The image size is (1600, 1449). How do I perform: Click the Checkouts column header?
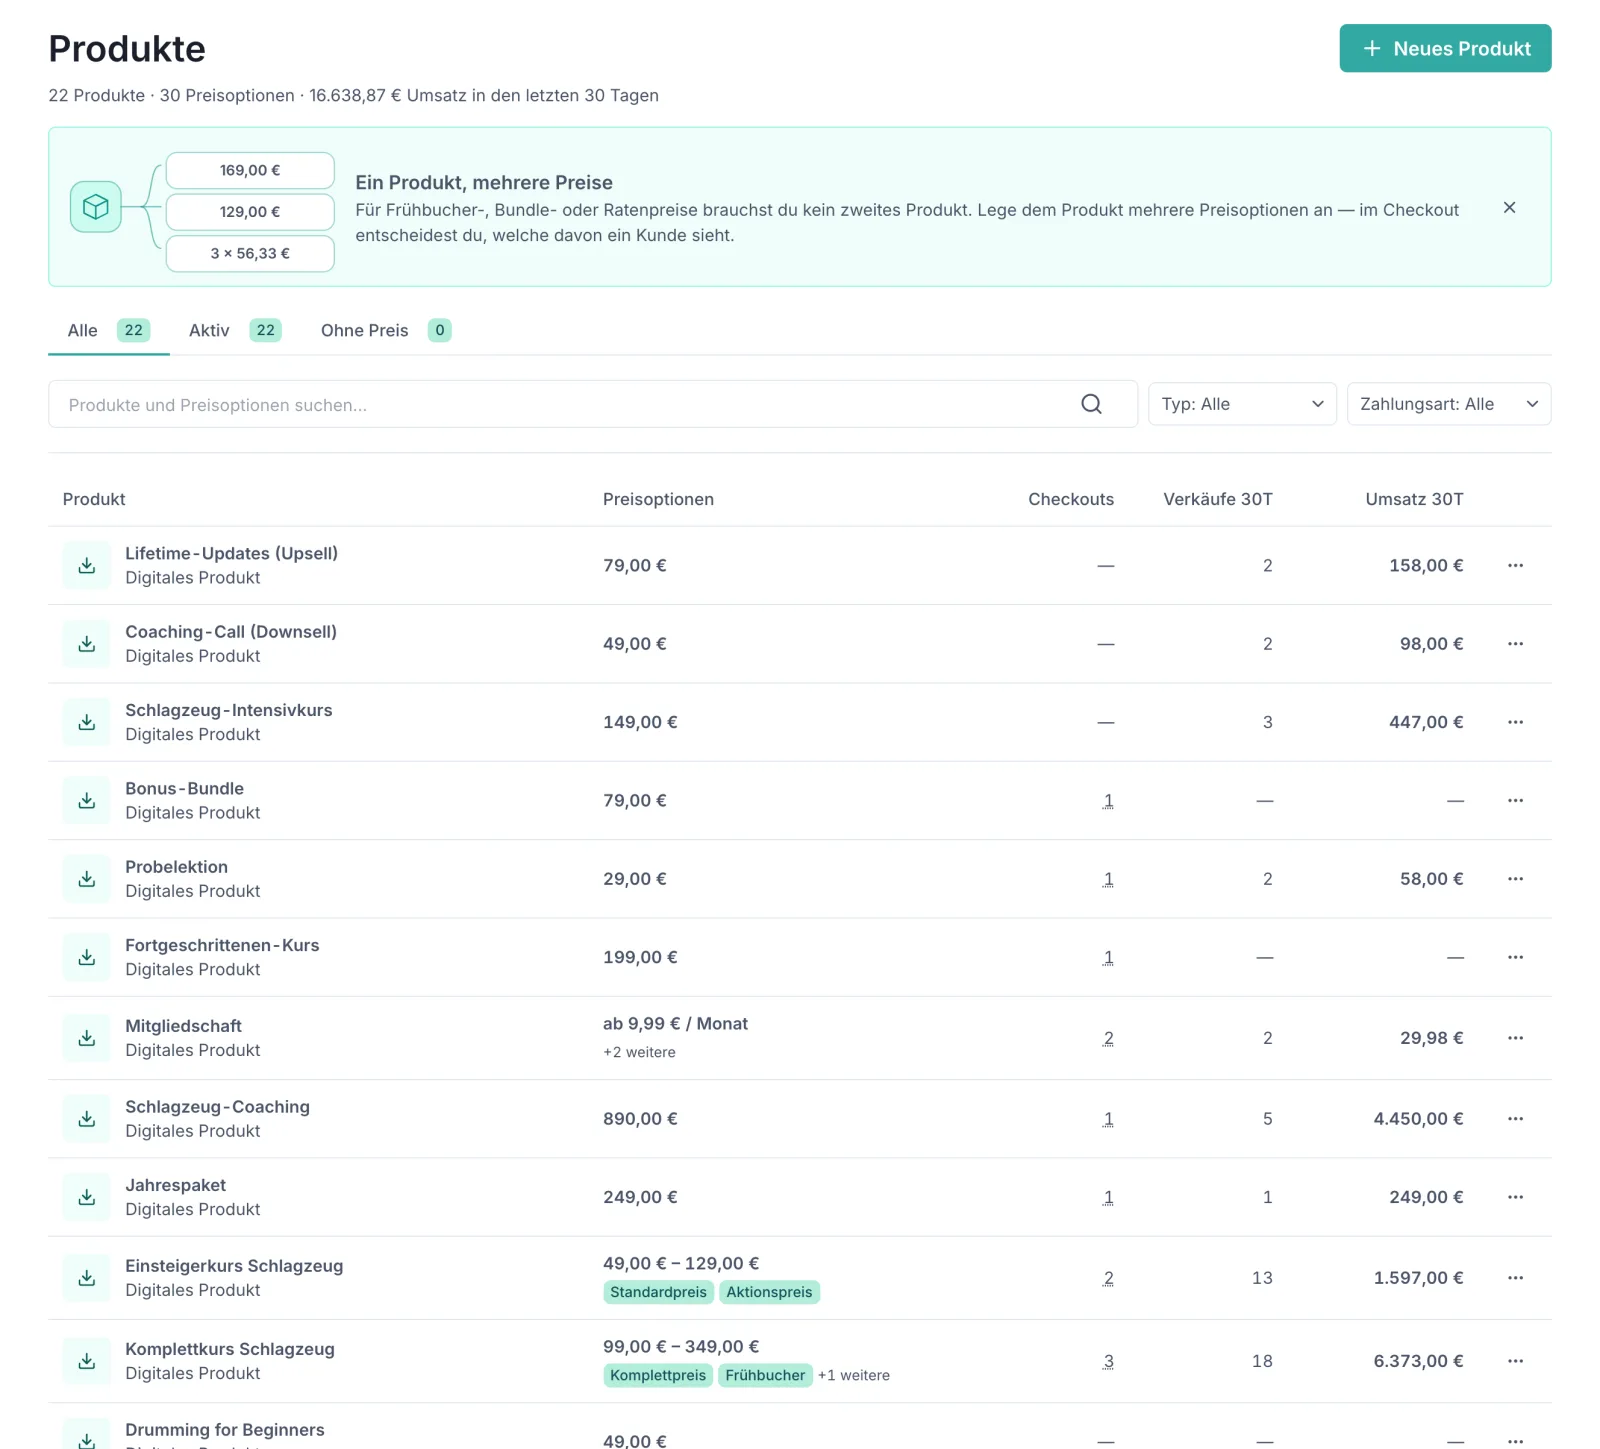pos(1071,499)
